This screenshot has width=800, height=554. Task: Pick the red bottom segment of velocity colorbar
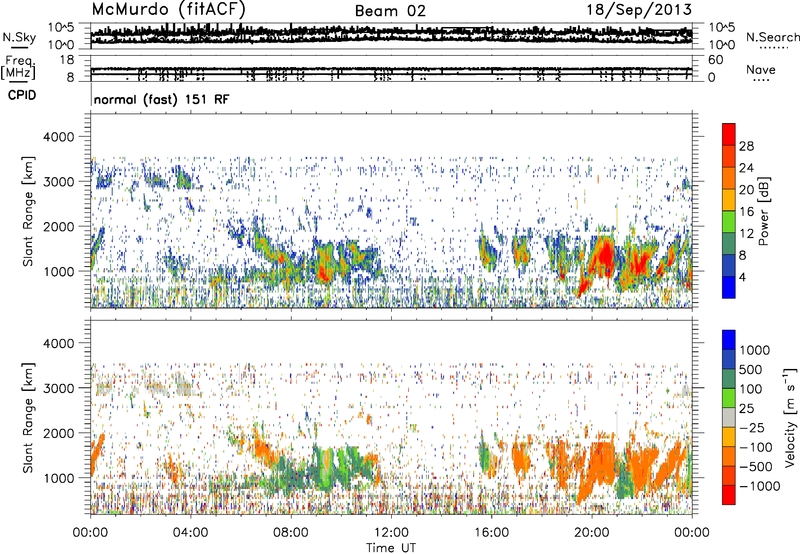point(729,495)
